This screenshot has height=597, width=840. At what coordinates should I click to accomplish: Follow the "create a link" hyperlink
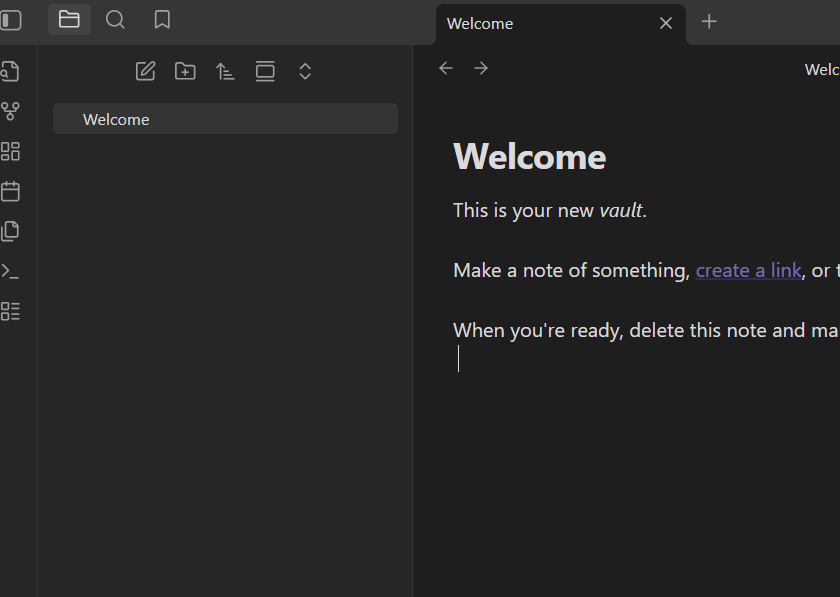tap(748, 270)
